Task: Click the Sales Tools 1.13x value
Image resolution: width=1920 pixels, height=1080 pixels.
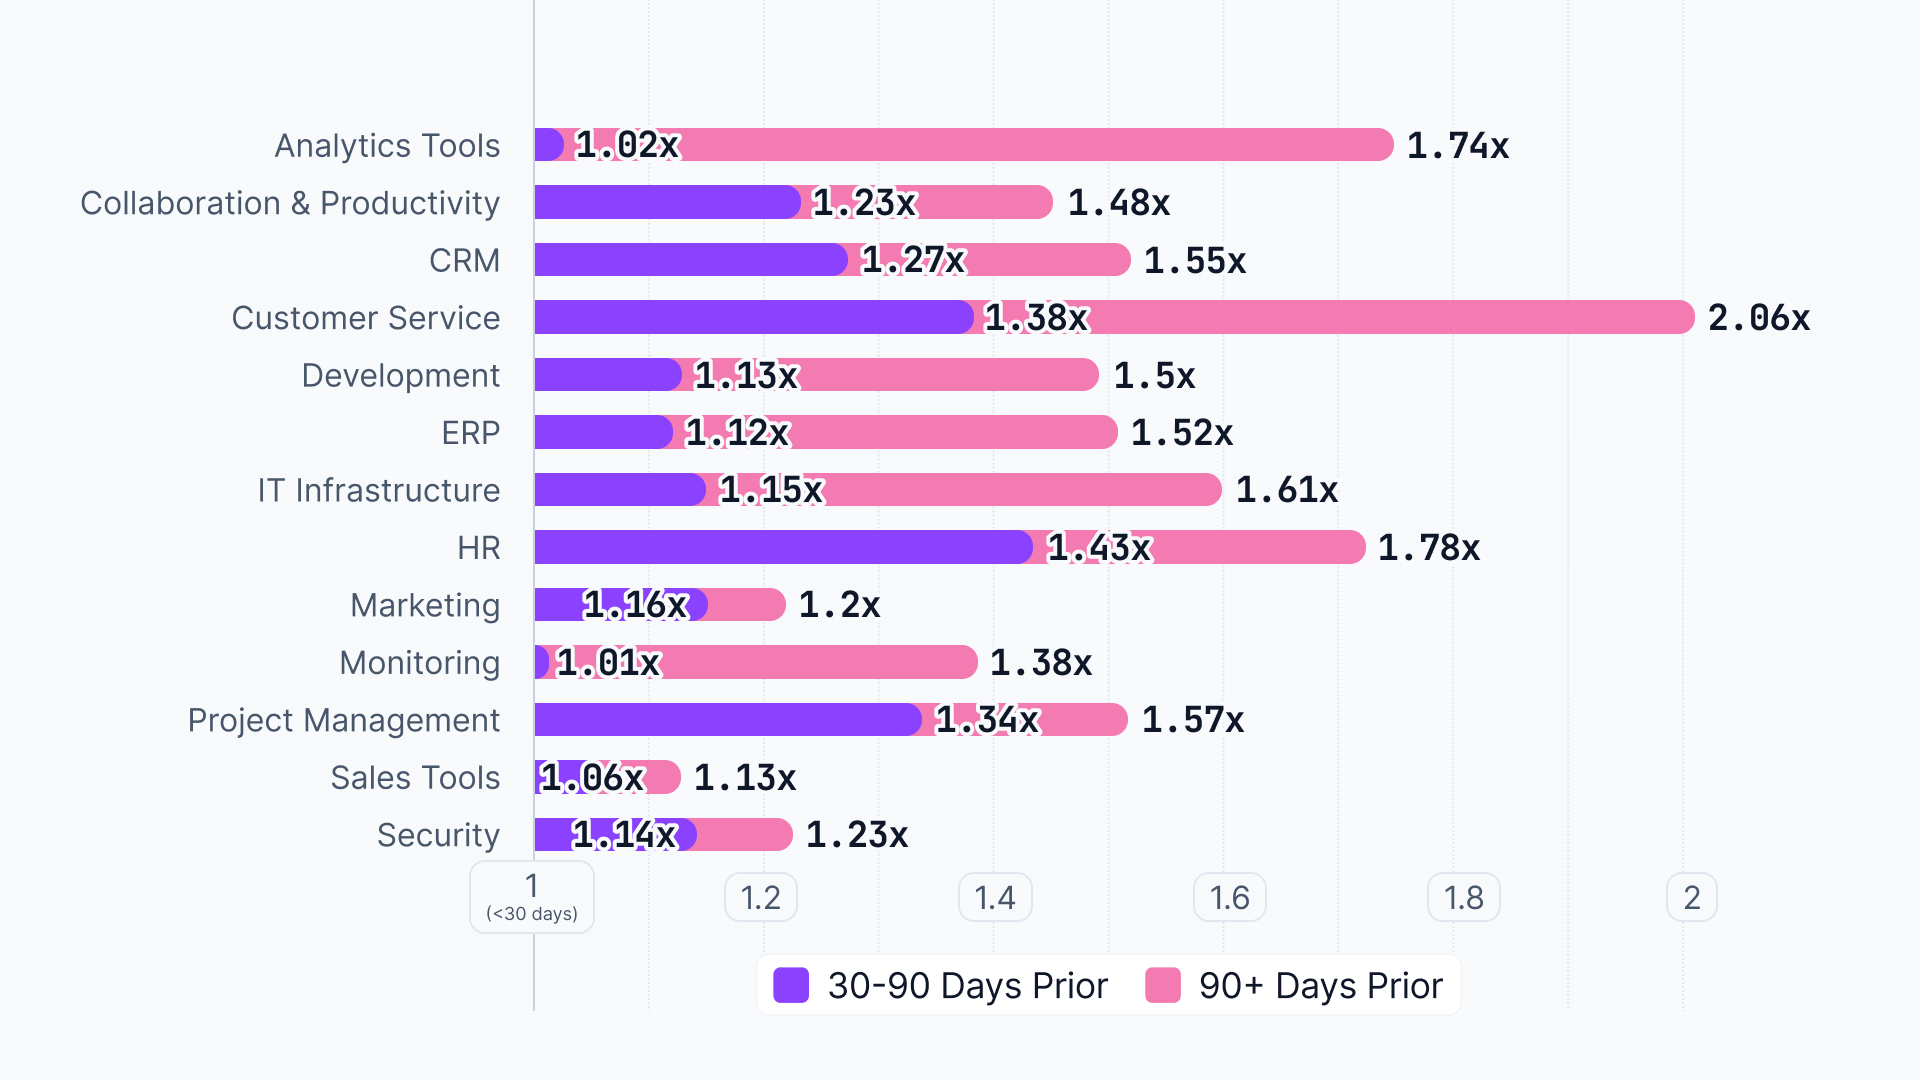Action: point(745,778)
